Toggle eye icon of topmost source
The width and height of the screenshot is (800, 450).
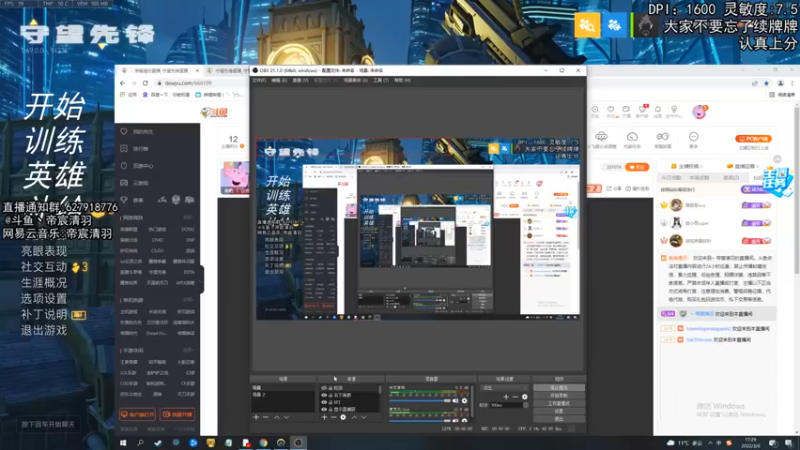(x=324, y=388)
